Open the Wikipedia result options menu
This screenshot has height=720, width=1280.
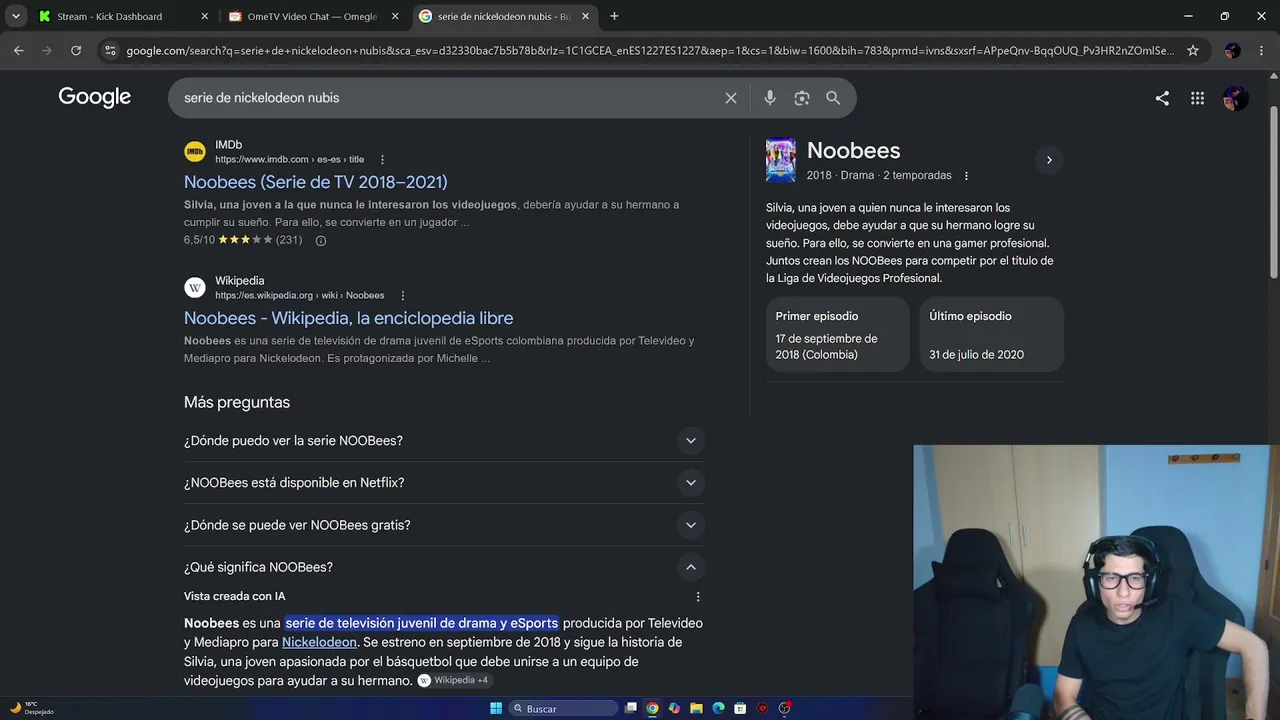click(403, 295)
